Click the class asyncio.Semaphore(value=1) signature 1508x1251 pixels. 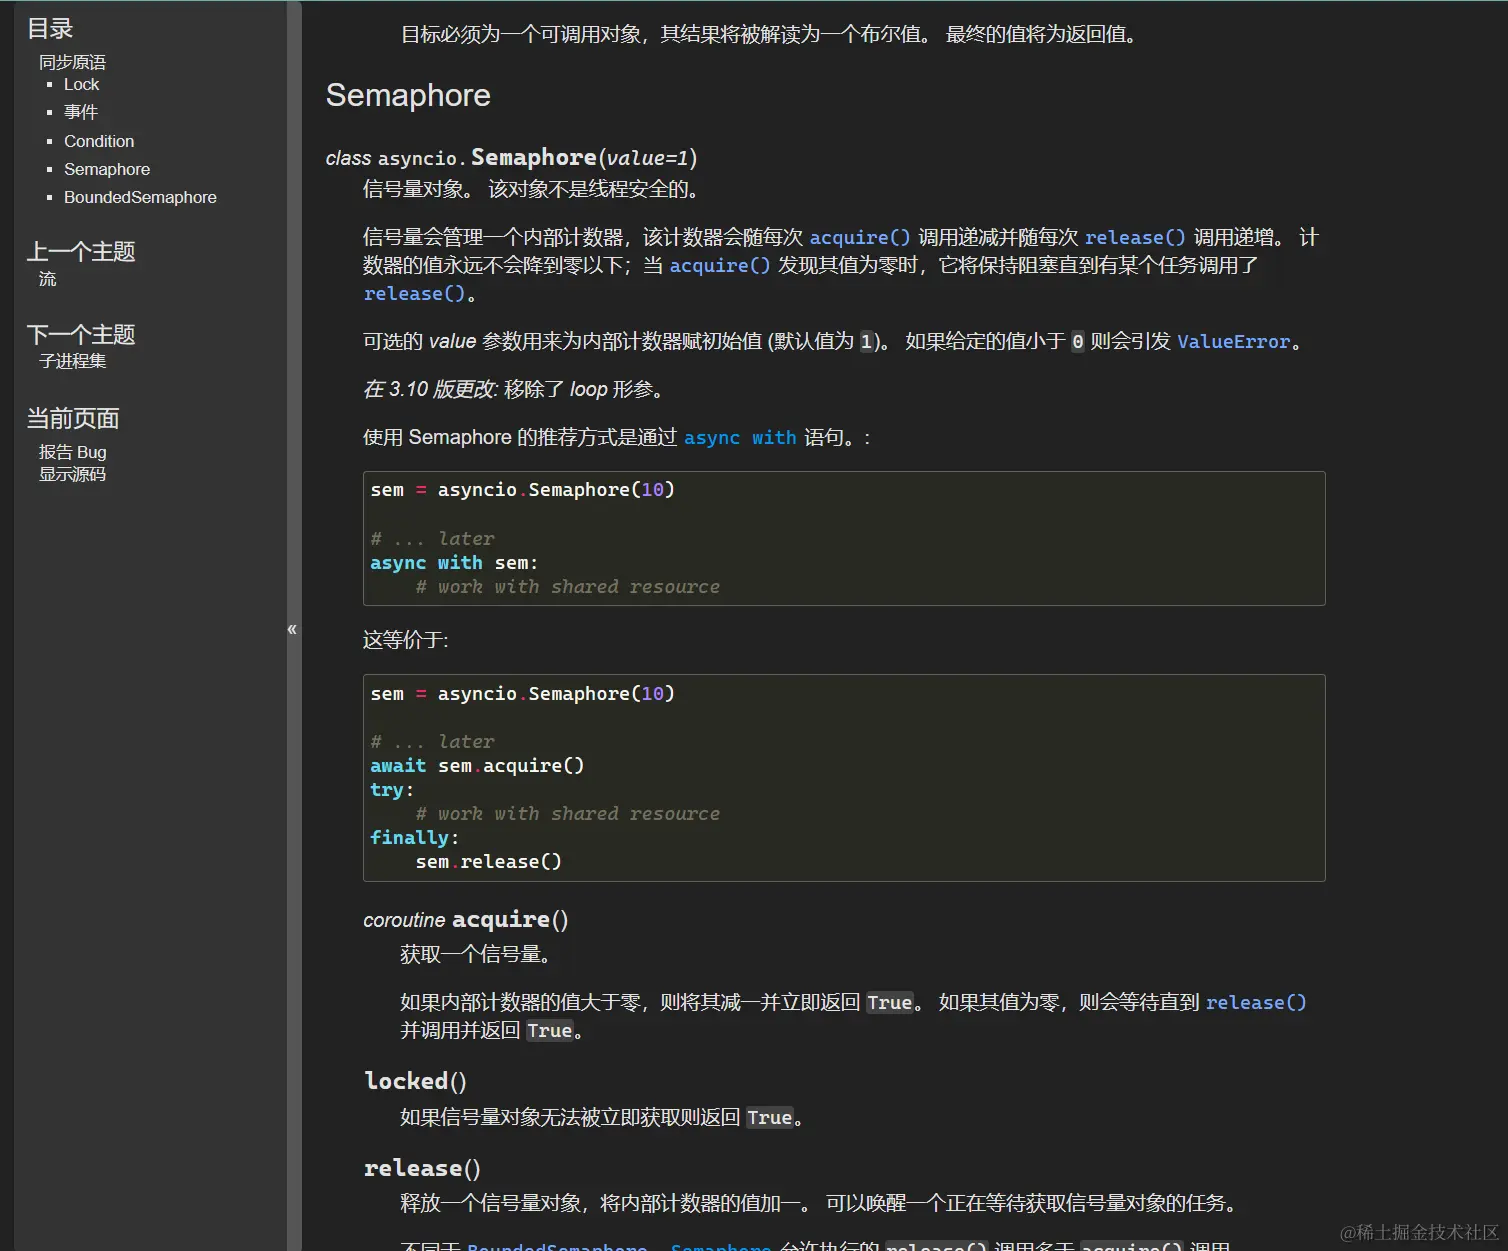(x=511, y=158)
